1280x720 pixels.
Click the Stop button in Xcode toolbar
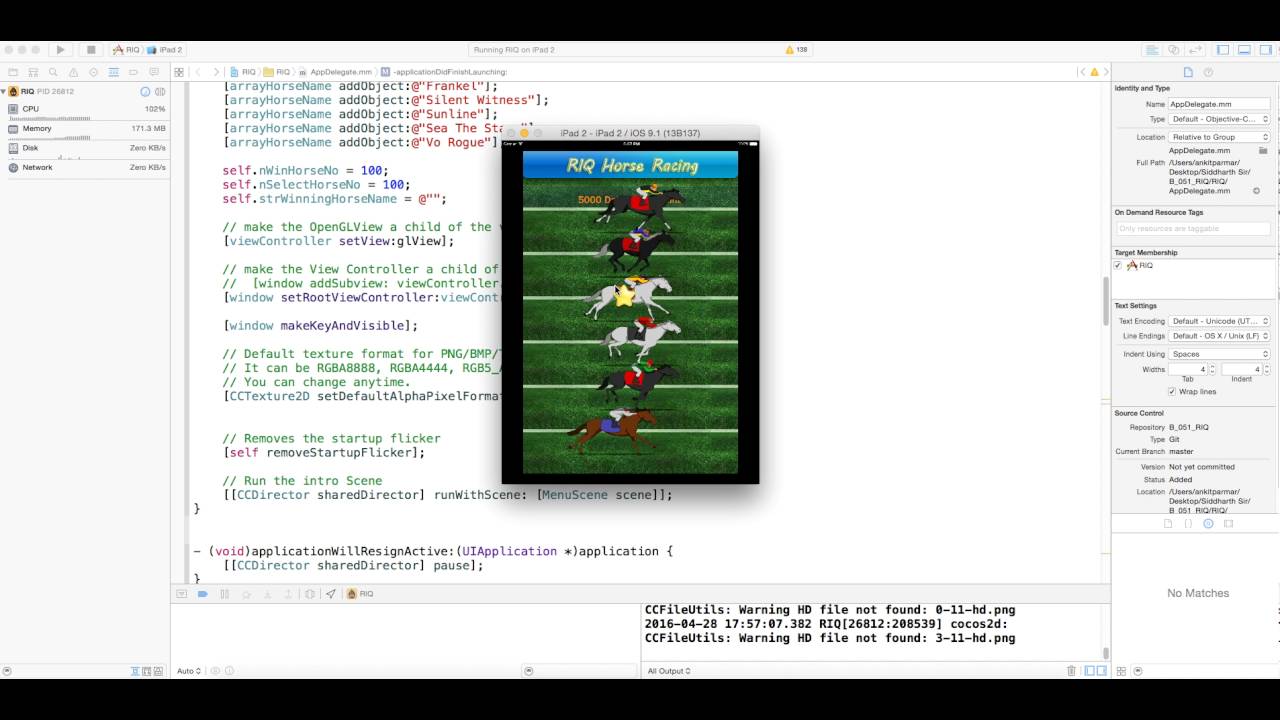point(91,49)
